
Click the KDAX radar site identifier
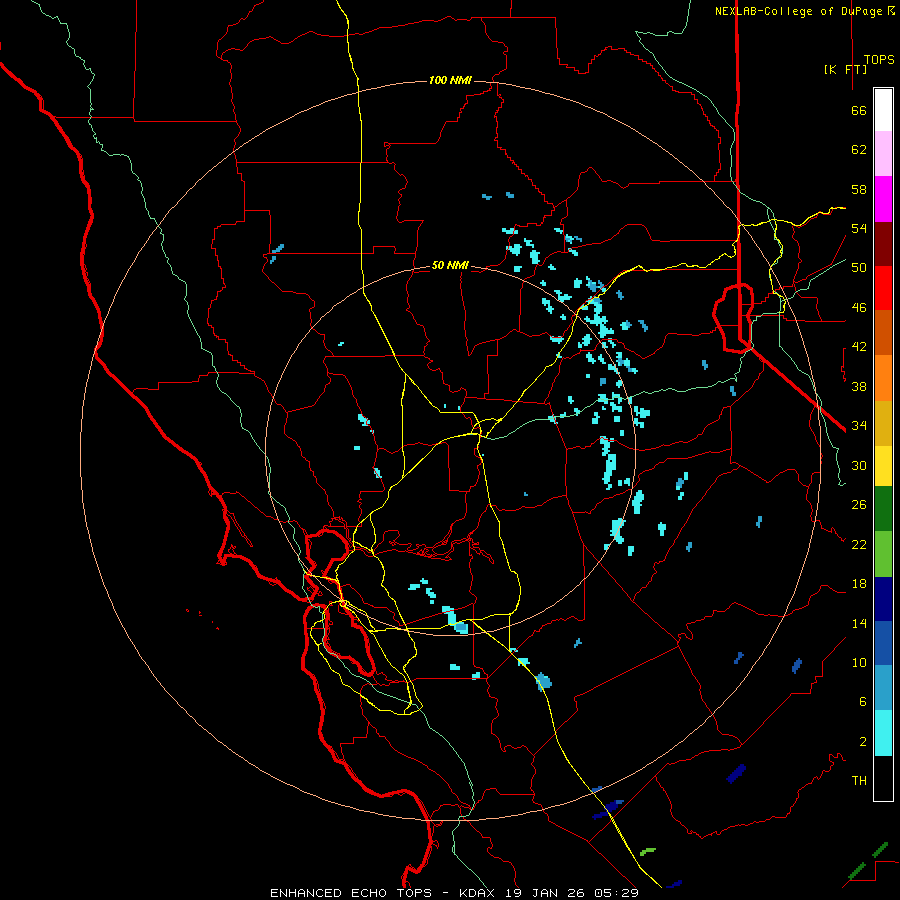(x=479, y=893)
